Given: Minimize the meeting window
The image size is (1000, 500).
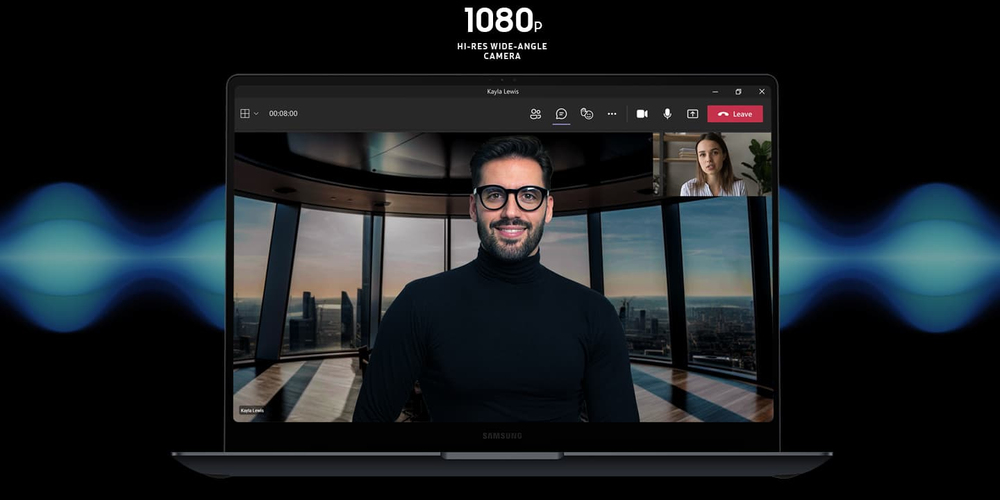Looking at the screenshot, I should [x=715, y=92].
